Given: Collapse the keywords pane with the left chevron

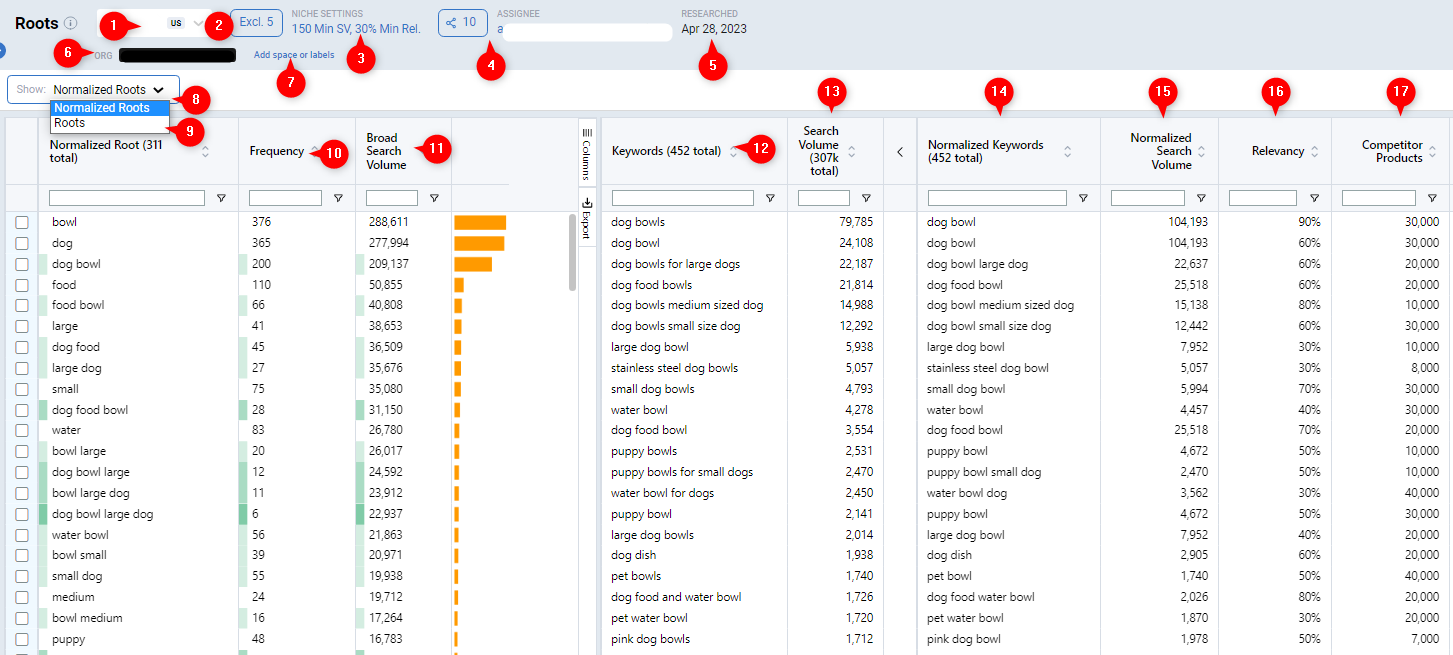Looking at the screenshot, I should (898, 149).
